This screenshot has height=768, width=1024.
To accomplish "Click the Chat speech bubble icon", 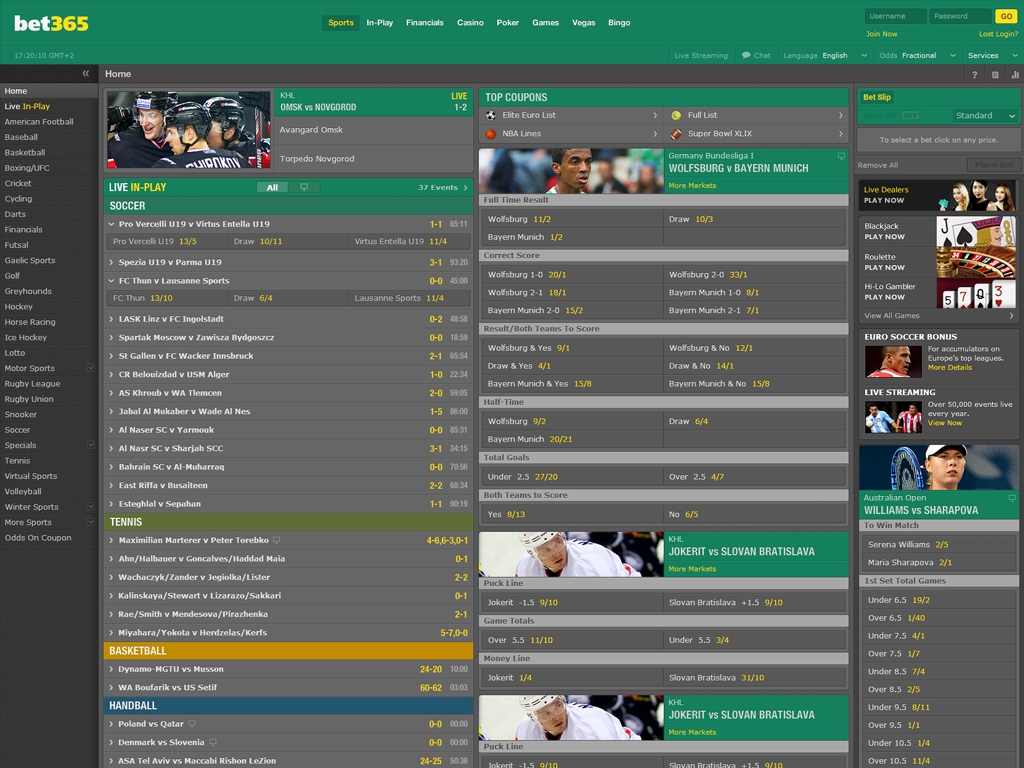I will [x=746, y=56].
